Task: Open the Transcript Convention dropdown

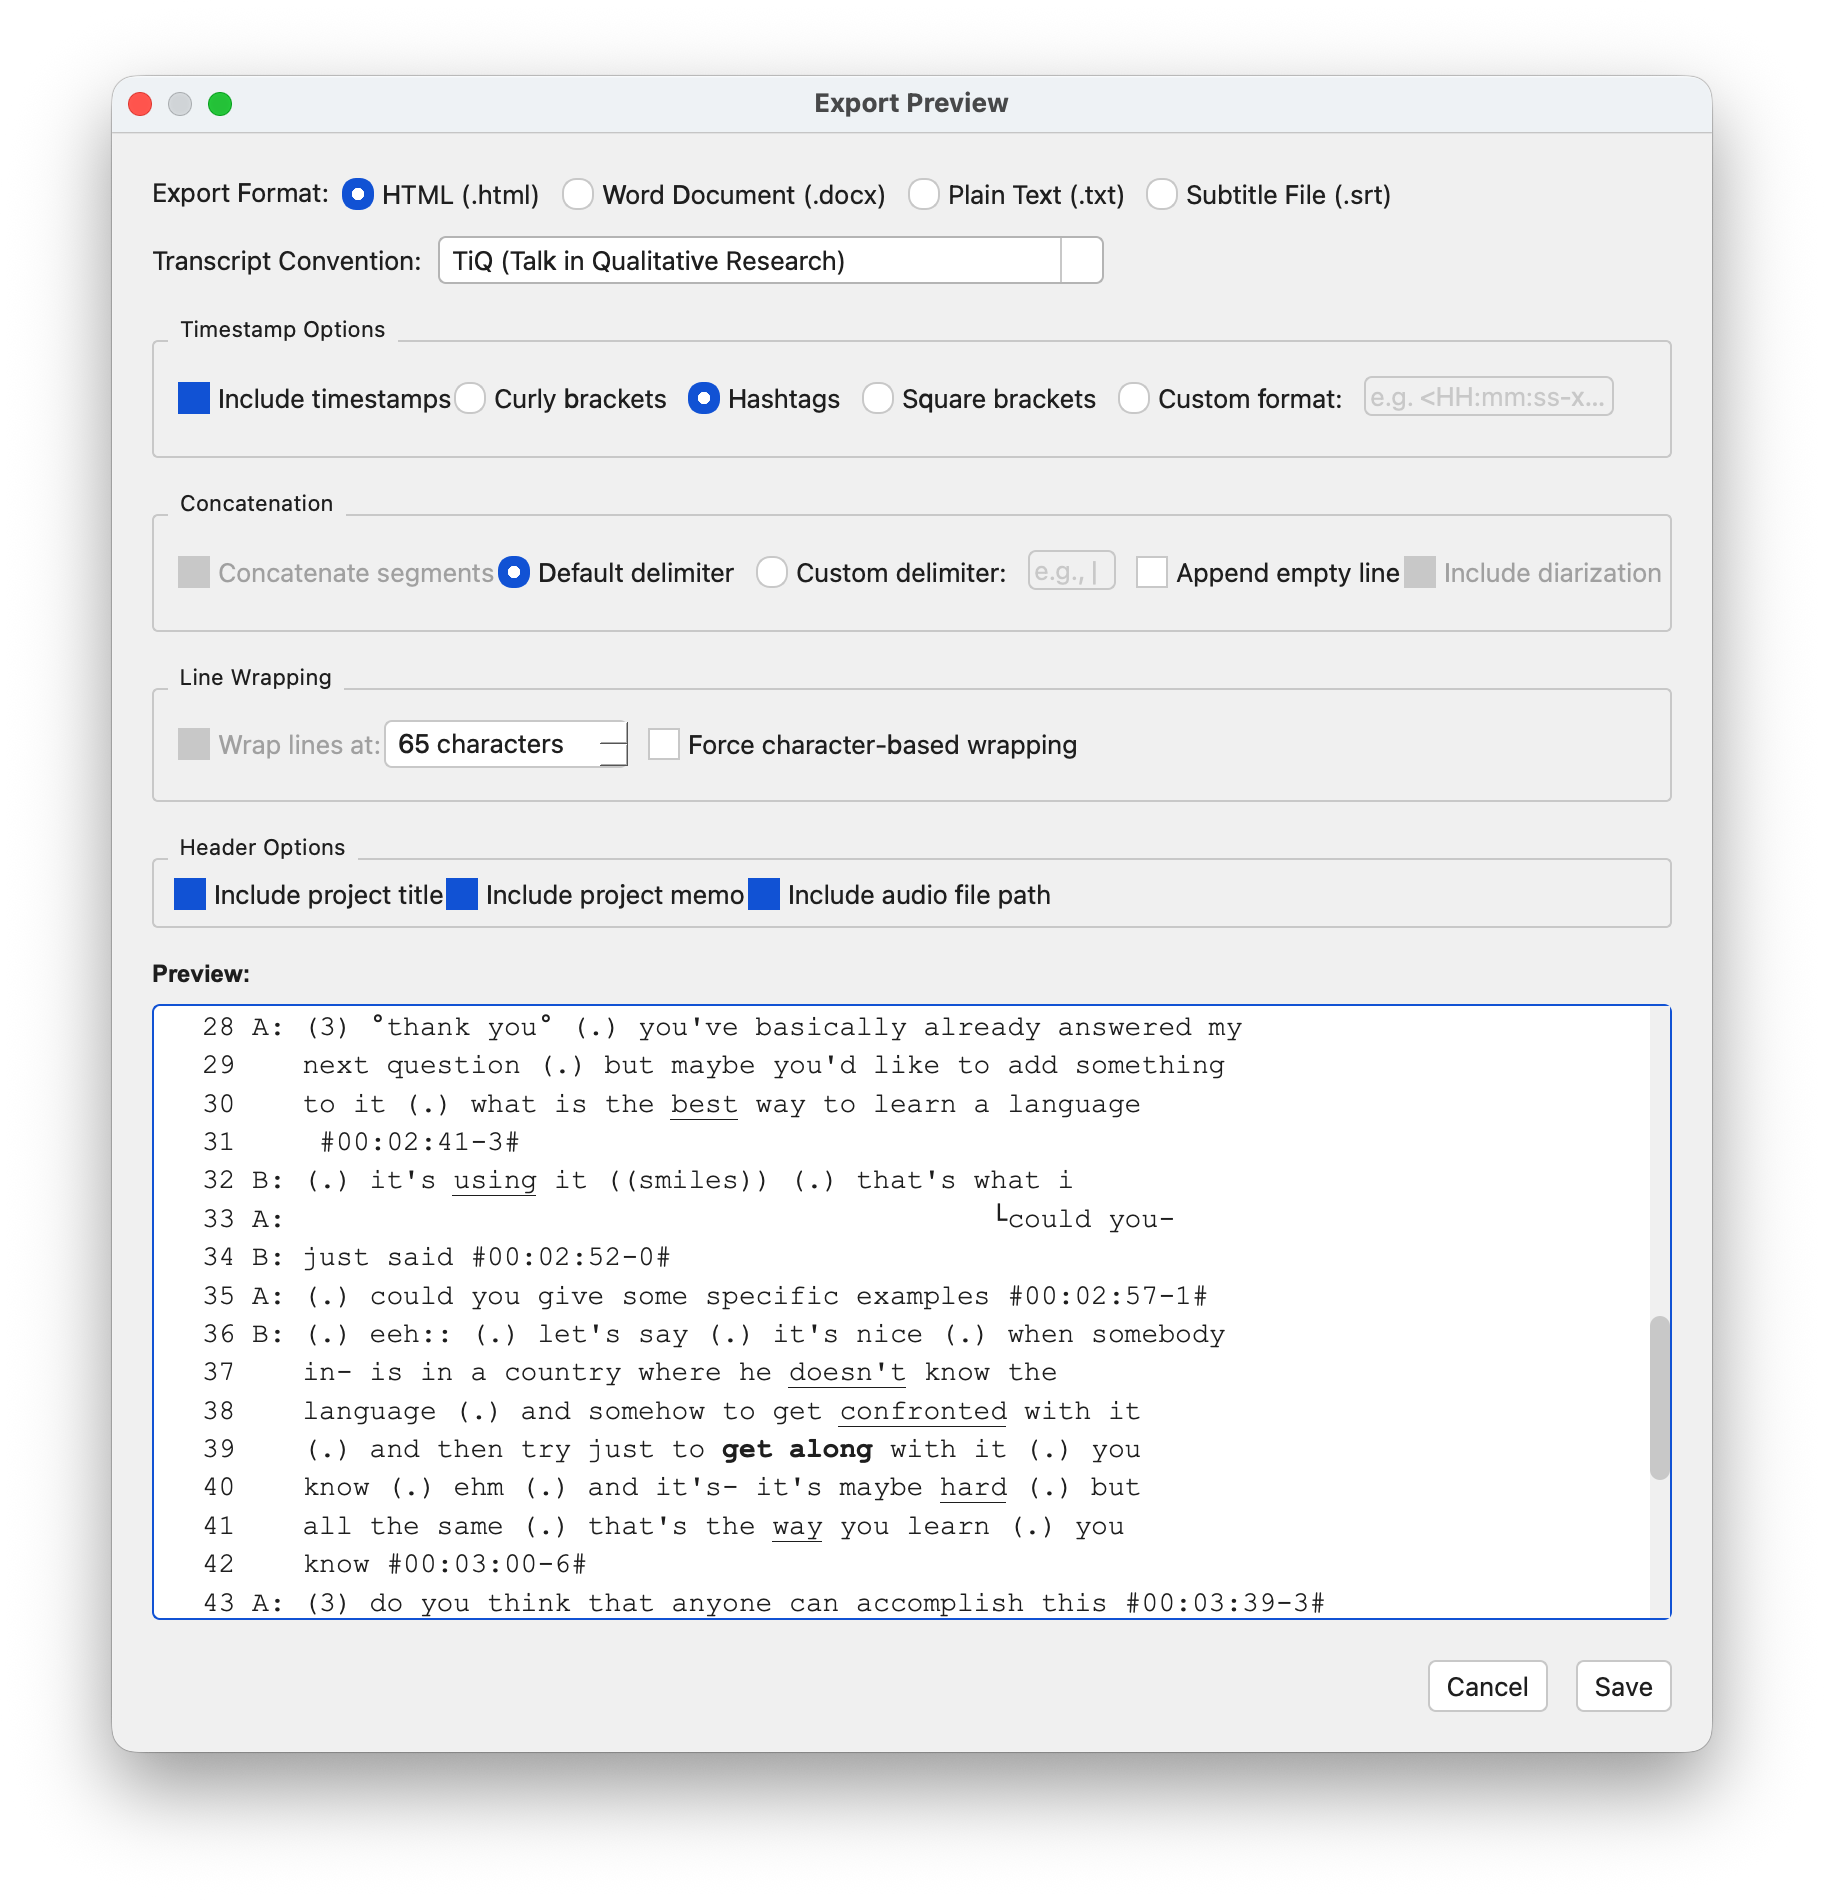Action: click(770, 260)
